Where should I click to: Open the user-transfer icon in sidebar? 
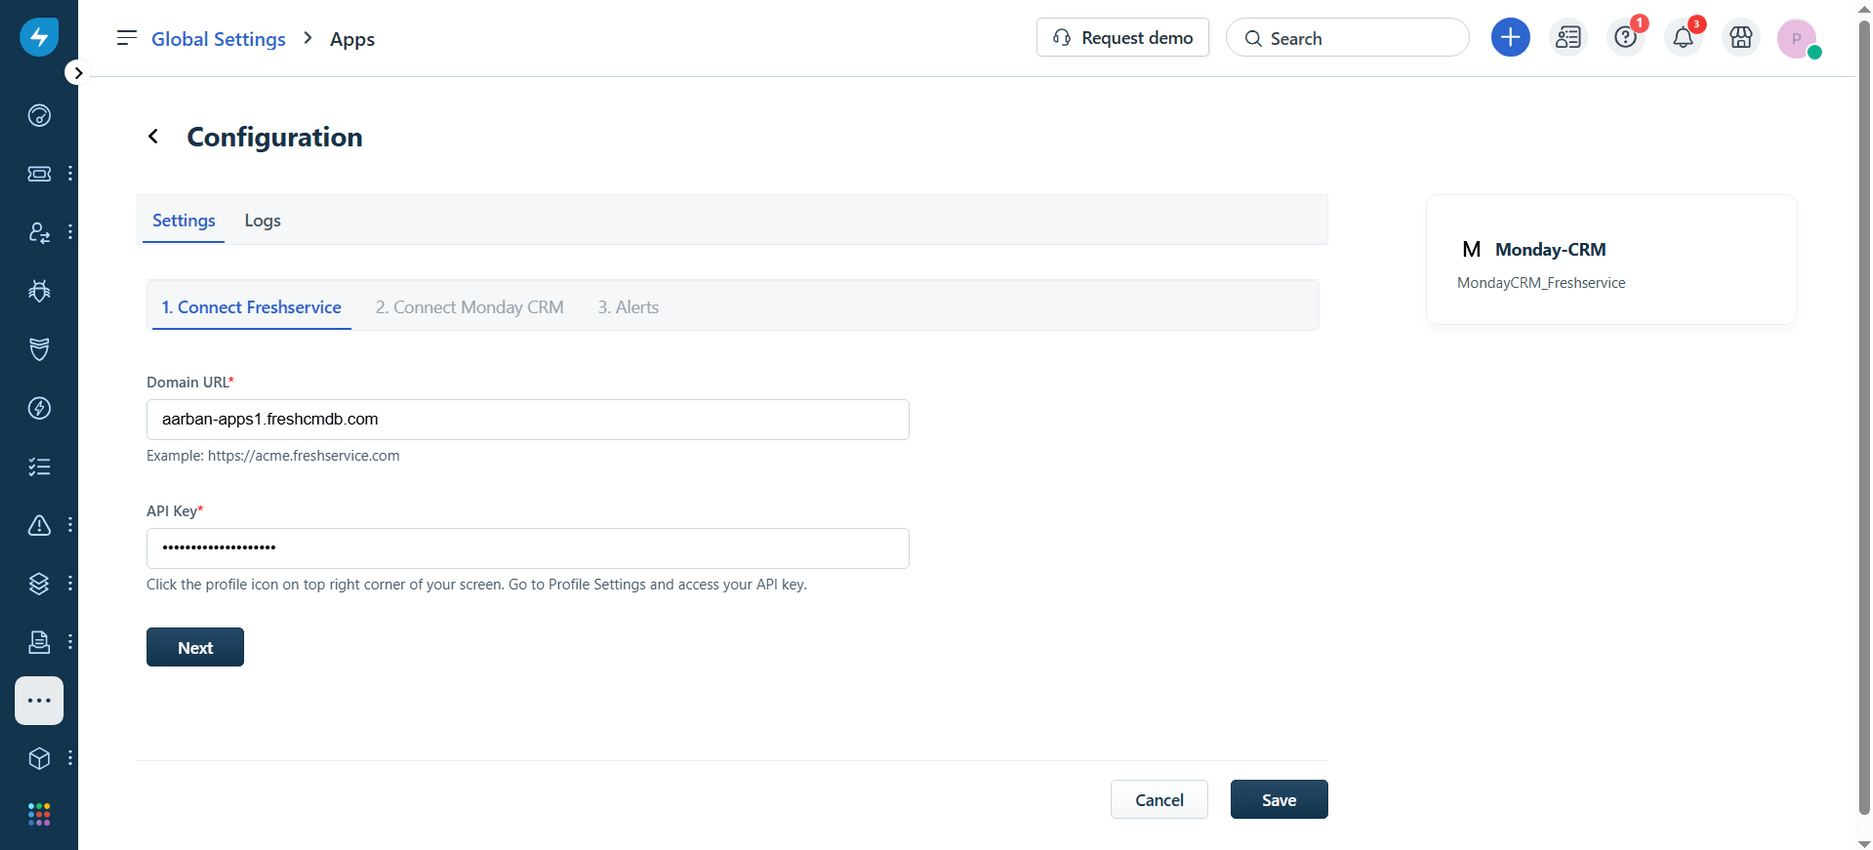click(x=39, y=232)
